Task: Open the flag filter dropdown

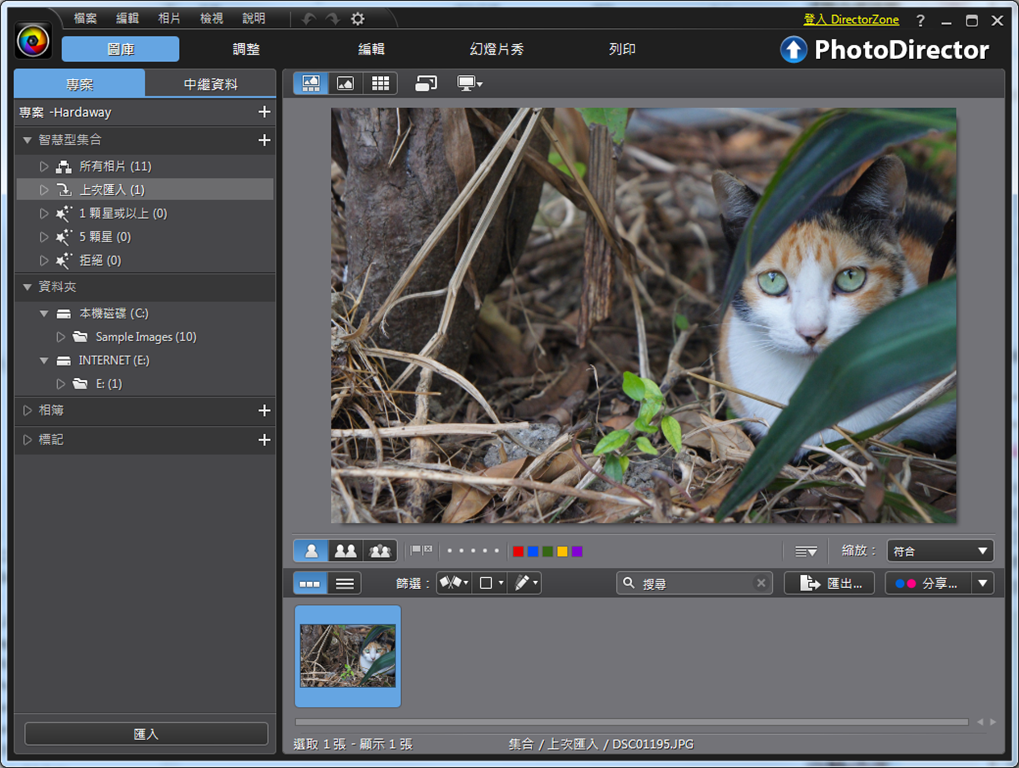Action: 454,583
